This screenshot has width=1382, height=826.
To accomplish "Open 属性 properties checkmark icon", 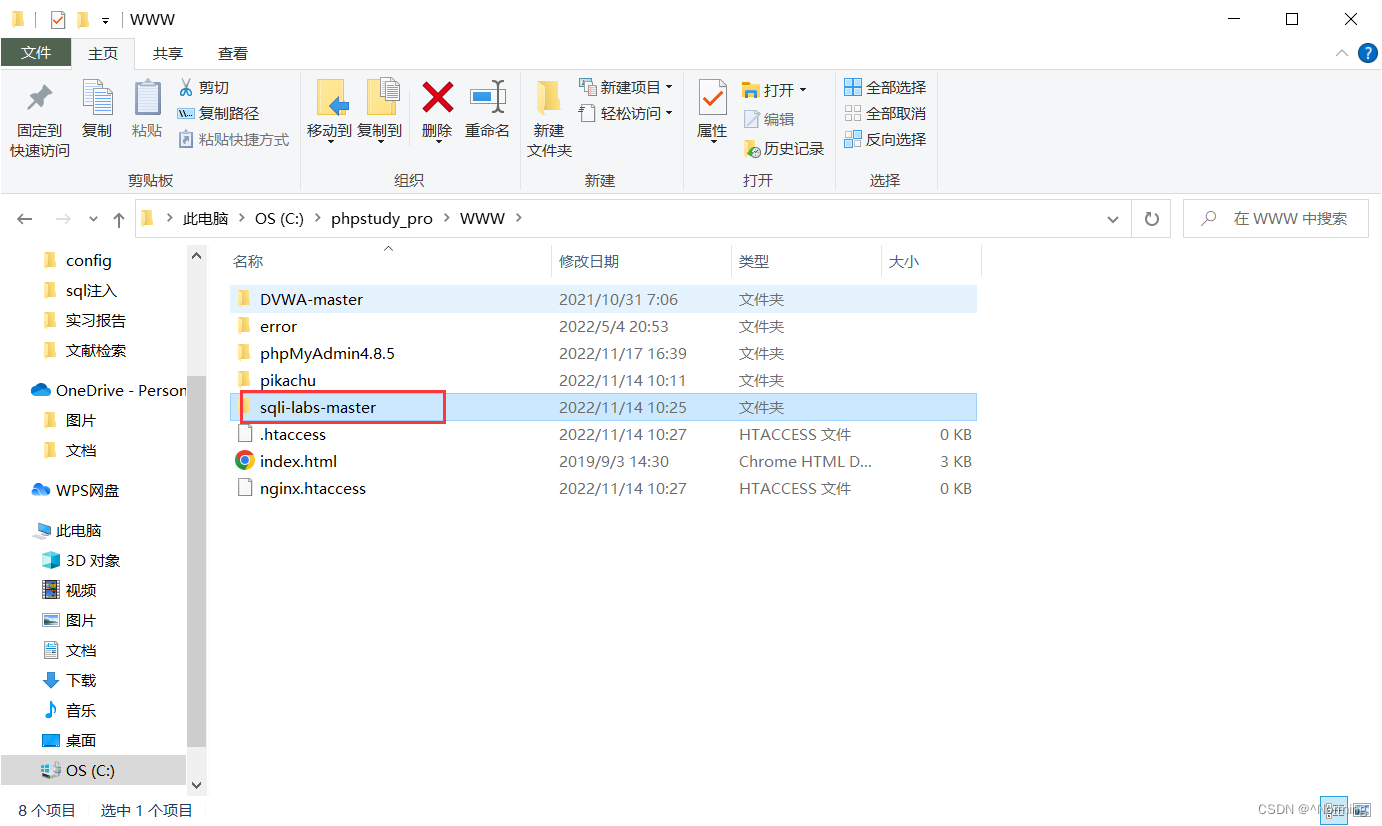I will 712,98.
